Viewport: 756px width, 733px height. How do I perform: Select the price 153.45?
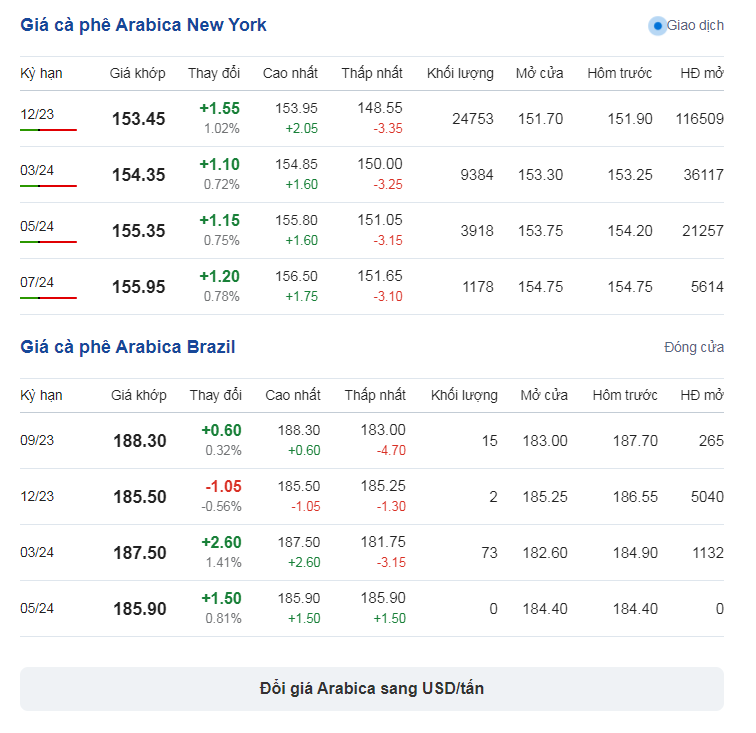point(138,119)
